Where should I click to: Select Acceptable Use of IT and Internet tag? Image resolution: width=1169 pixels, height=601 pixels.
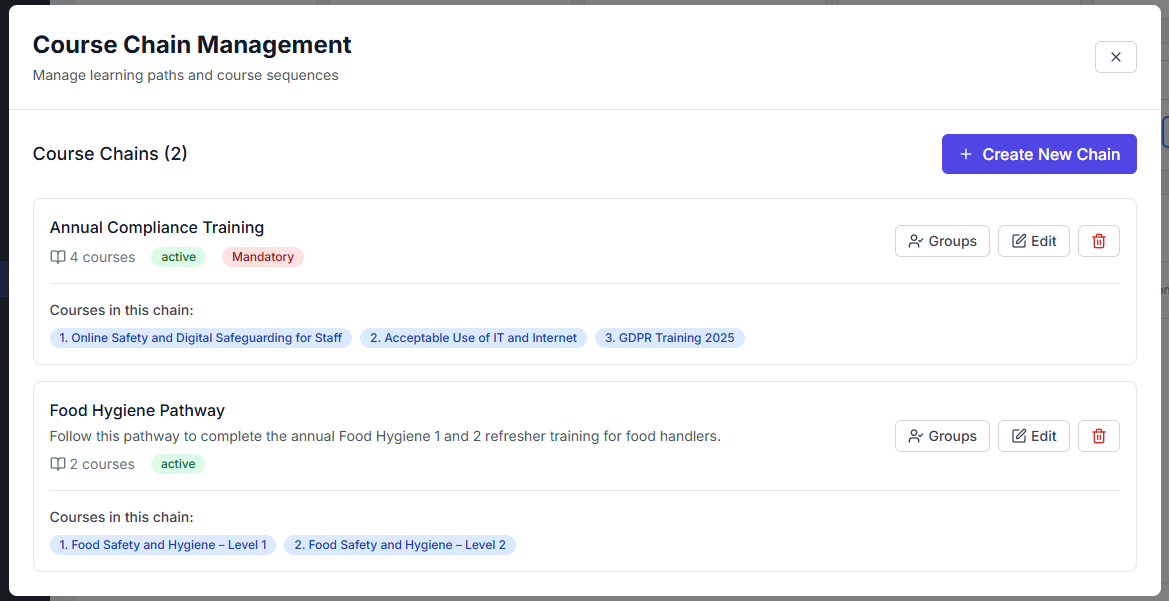pos(473,338)
